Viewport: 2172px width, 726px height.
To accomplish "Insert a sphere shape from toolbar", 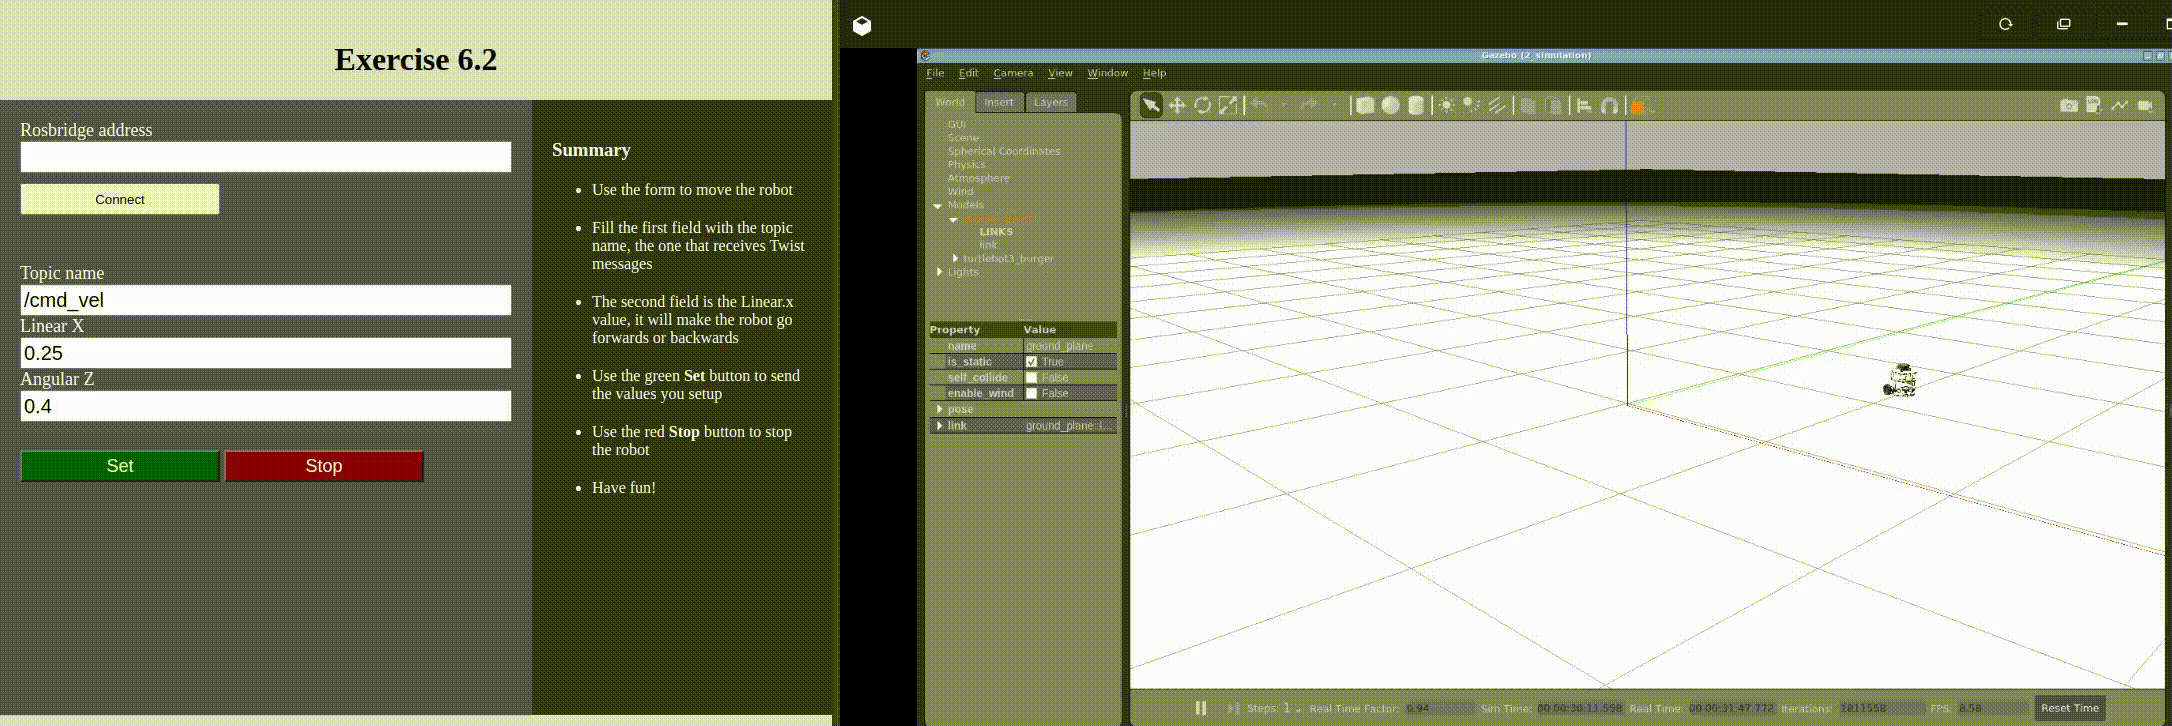I will tap(1391, 106).
